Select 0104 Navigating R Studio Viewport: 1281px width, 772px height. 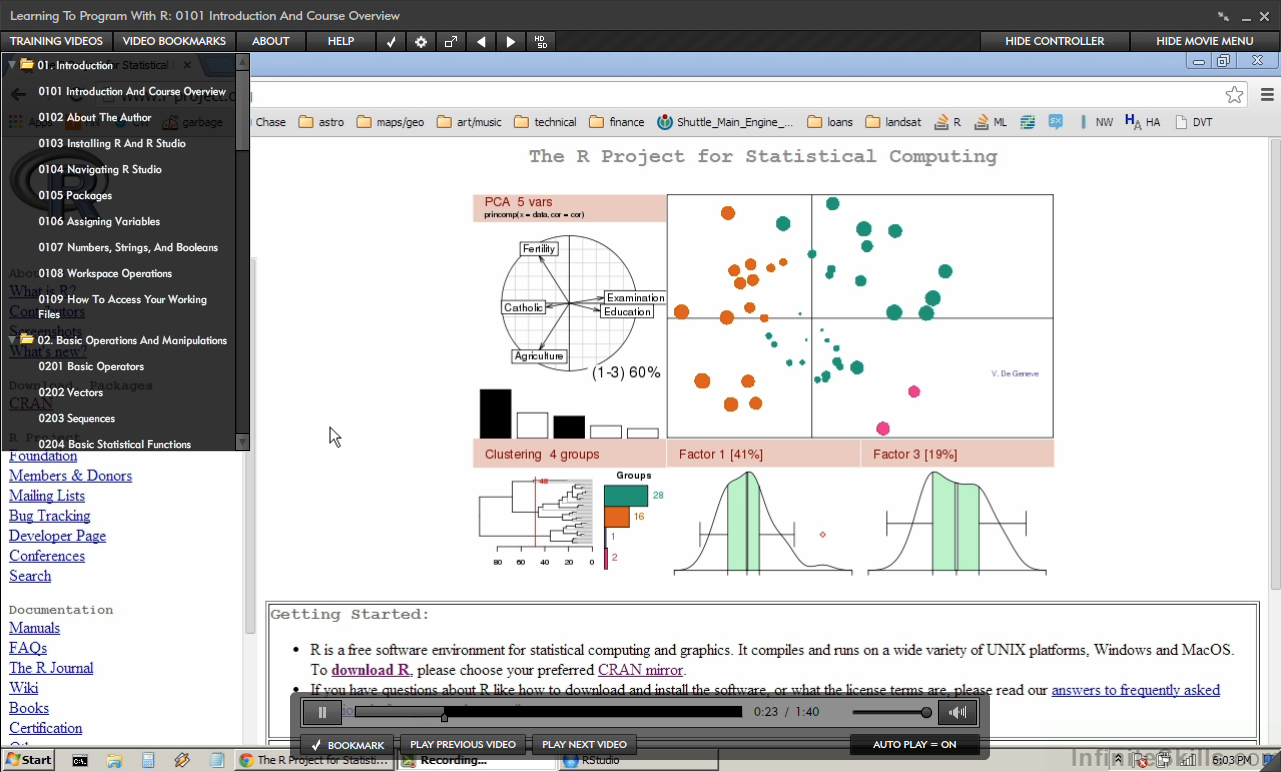[100, 169]
